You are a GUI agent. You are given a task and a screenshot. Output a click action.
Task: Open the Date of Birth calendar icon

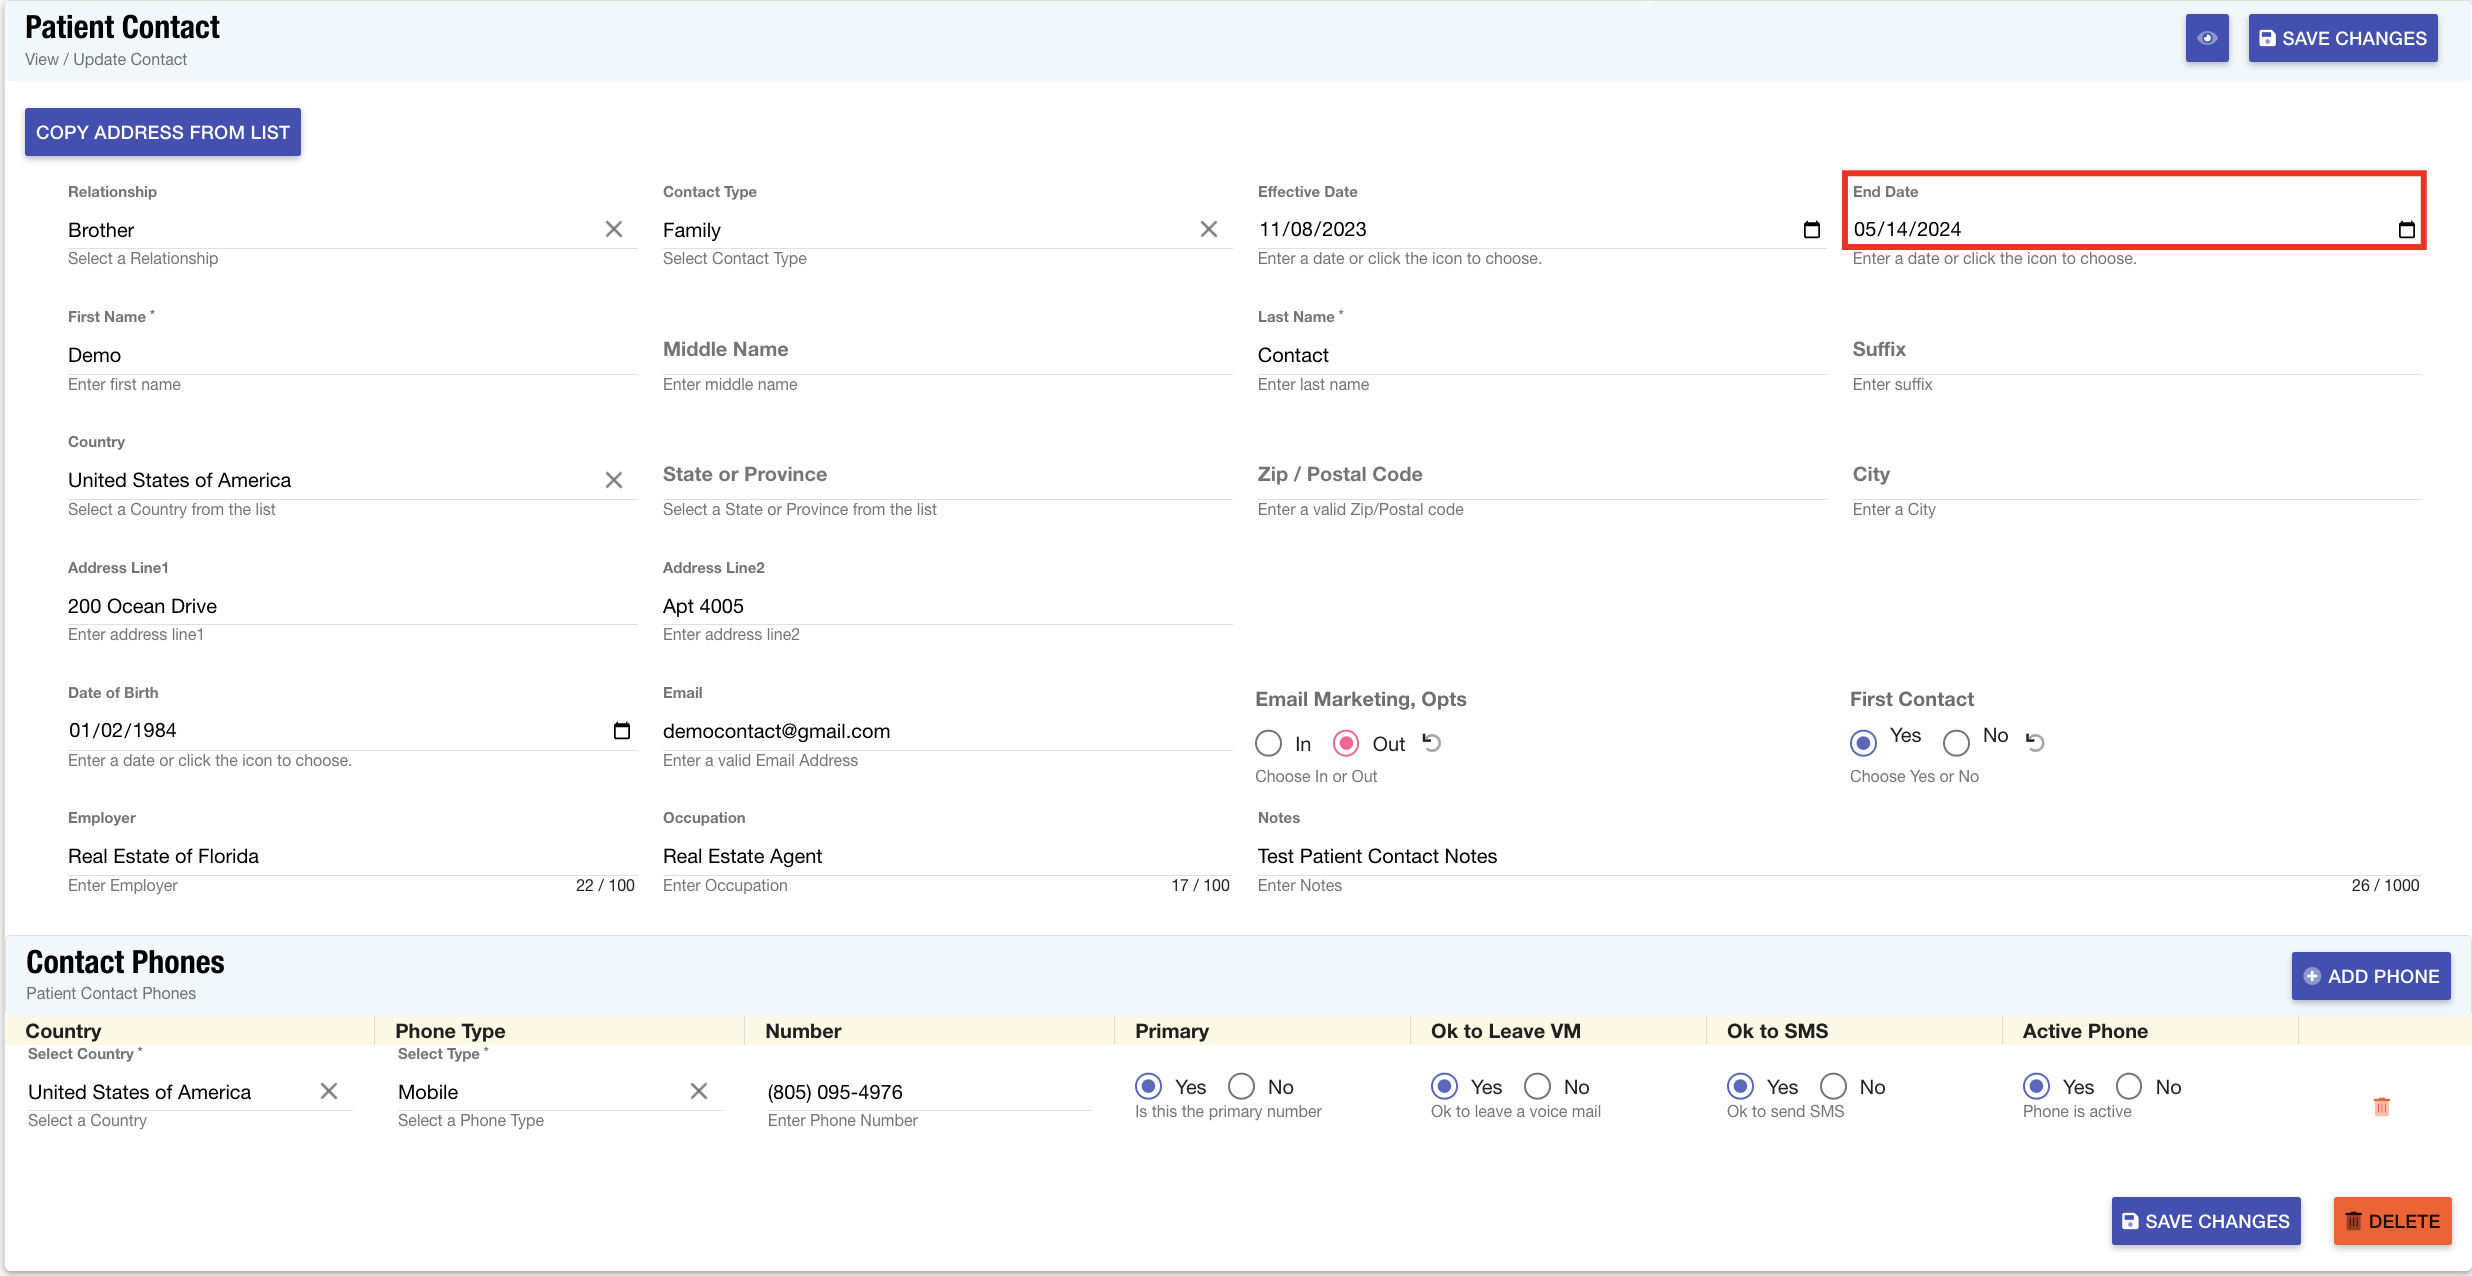tap(621, 731)
